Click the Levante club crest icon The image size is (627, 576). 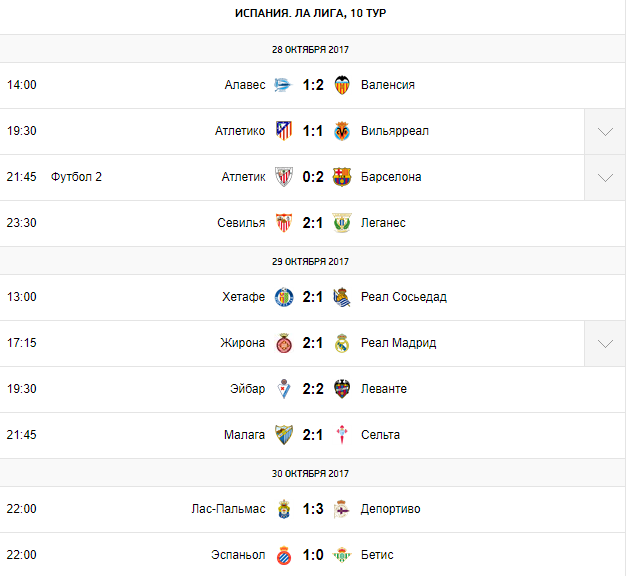(x=342, y=389)
